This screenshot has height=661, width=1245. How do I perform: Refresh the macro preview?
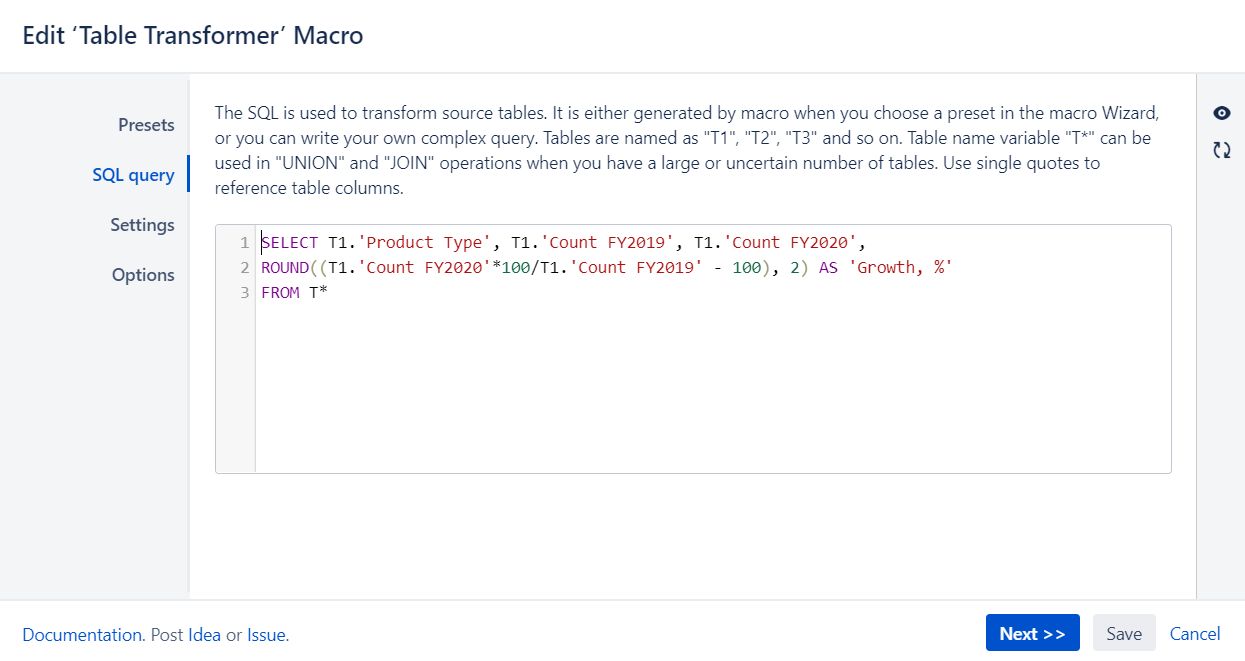[x=1221, y=149]
